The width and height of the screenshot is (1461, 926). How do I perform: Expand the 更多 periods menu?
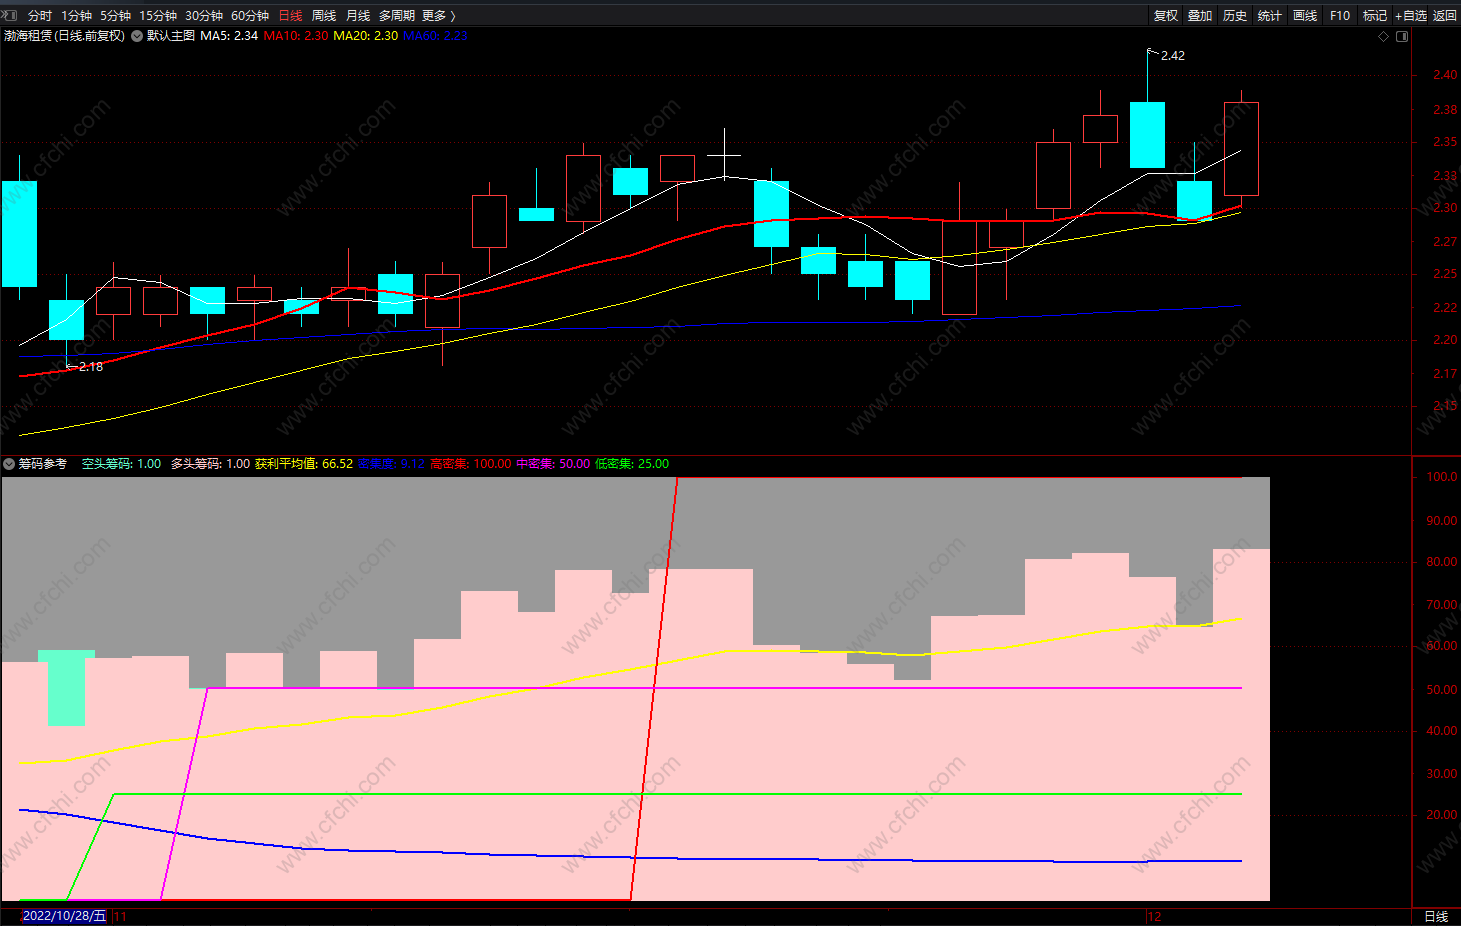439,15
